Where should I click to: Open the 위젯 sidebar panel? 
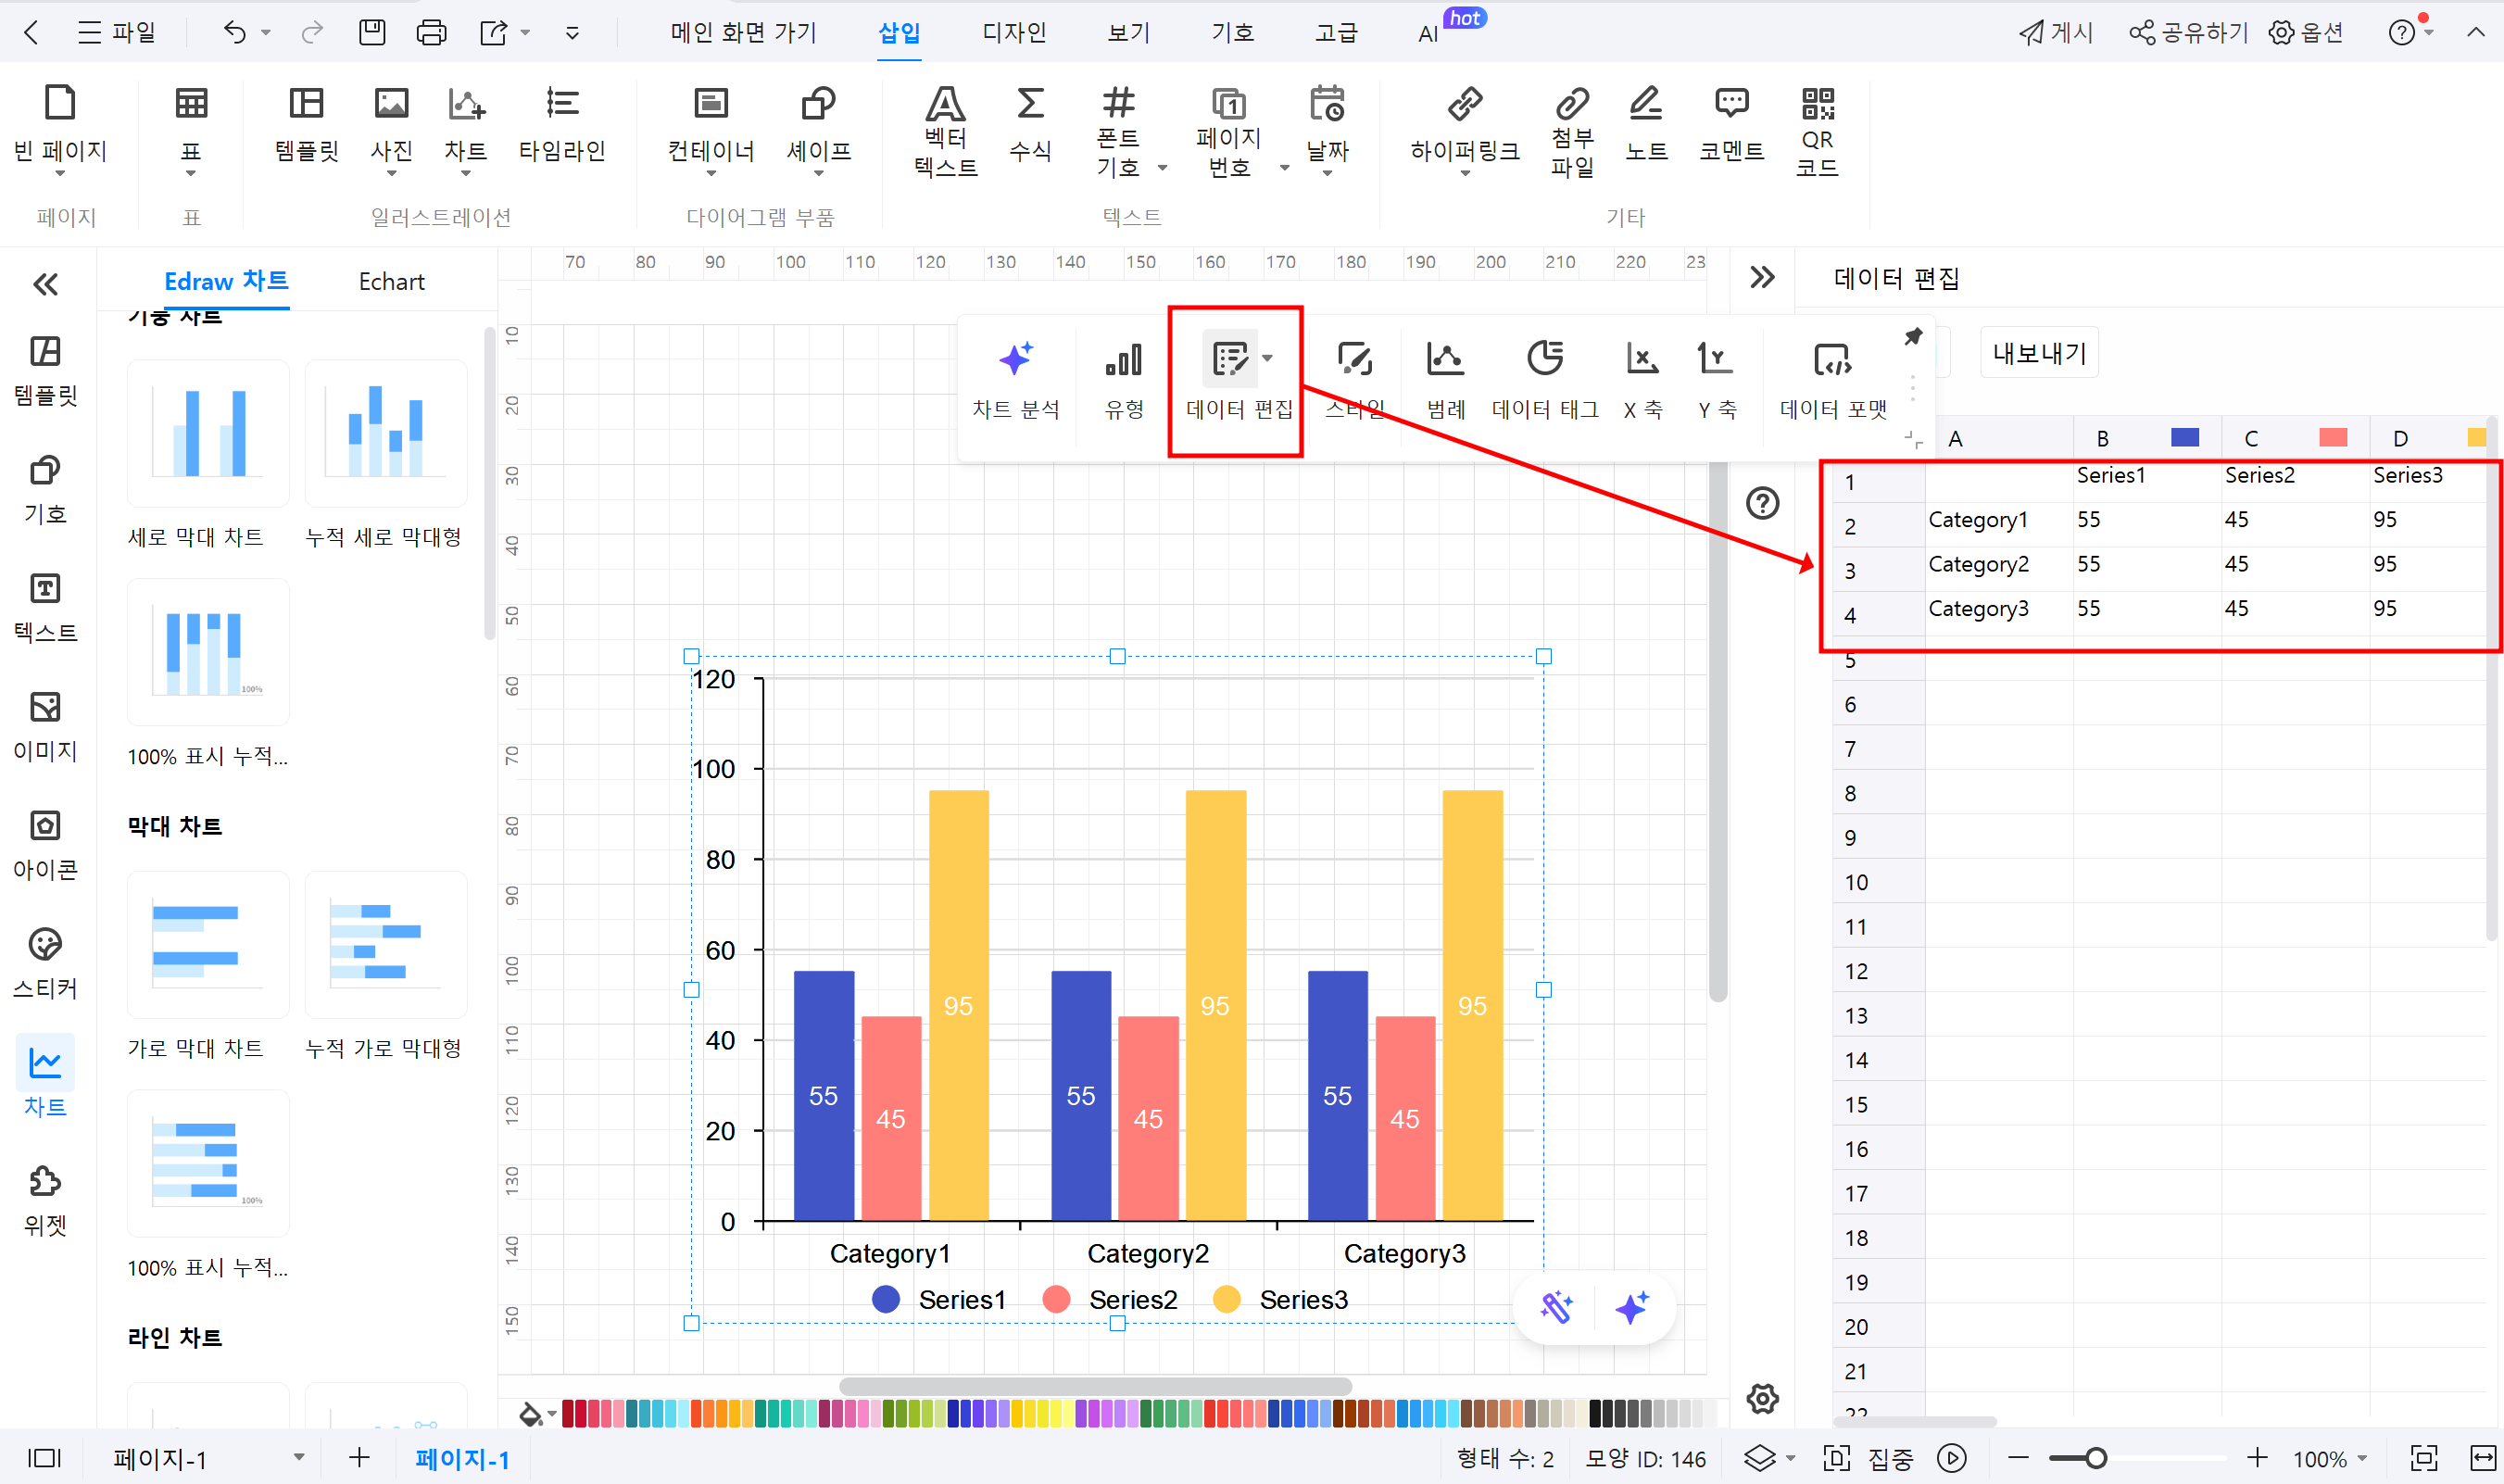pos(45,1200)
